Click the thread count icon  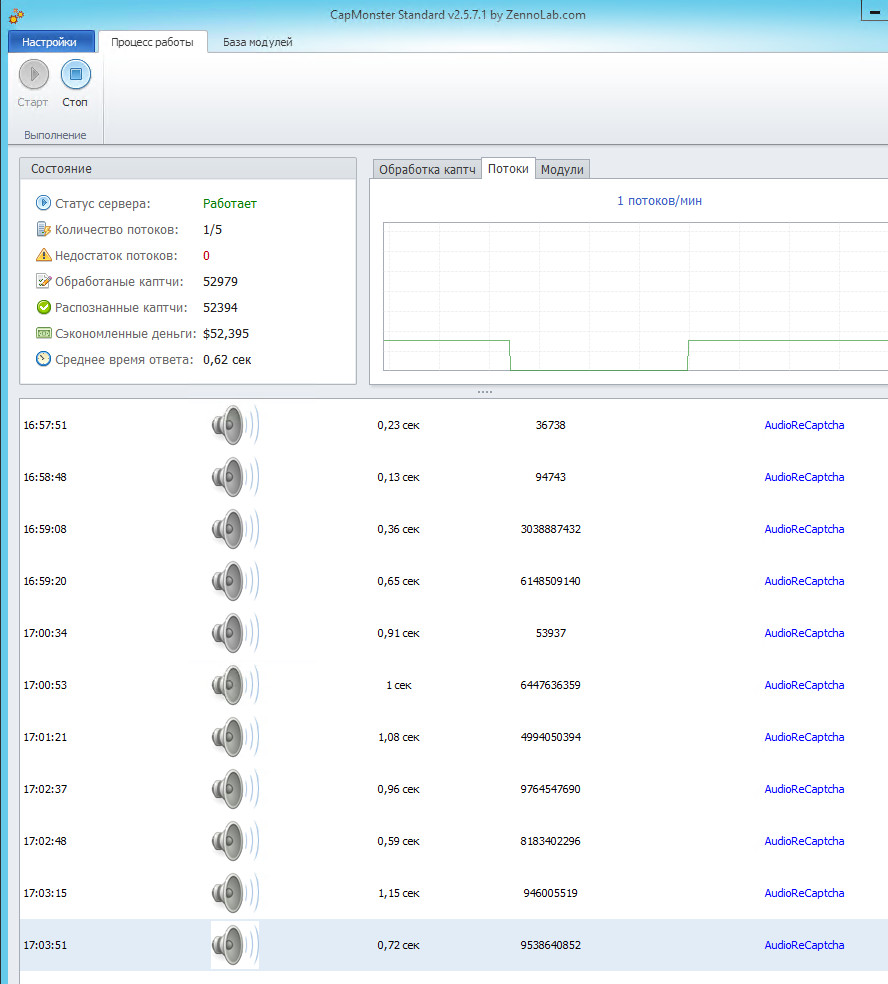43,229
